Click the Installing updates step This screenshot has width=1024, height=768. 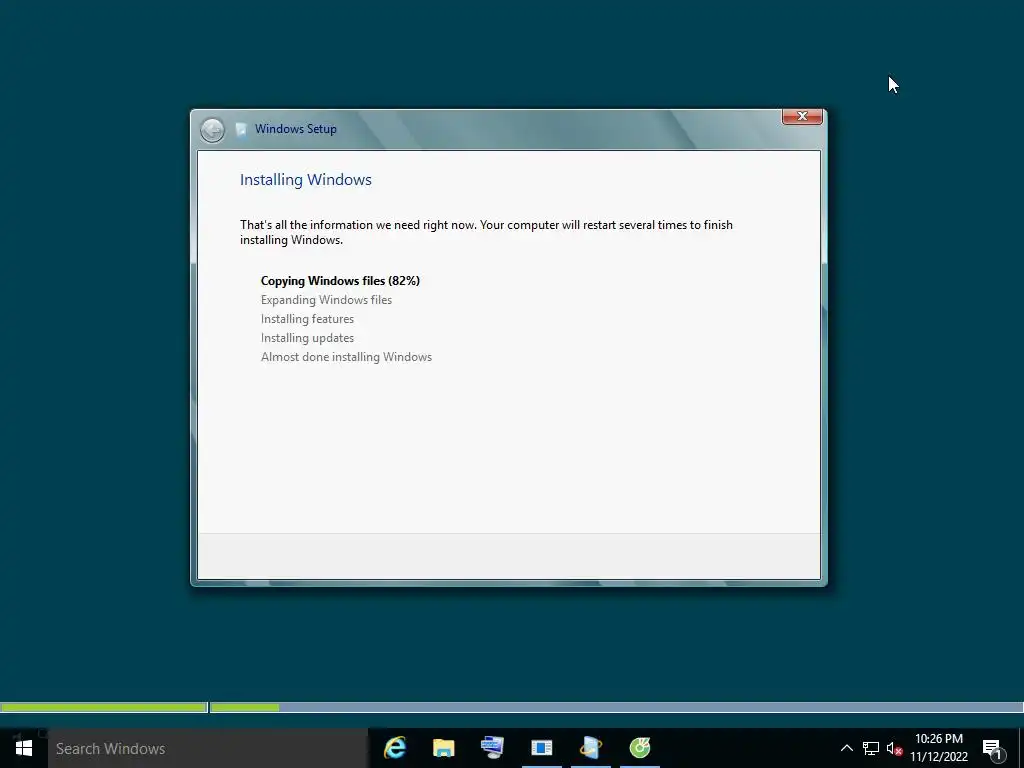coord(308,338)
